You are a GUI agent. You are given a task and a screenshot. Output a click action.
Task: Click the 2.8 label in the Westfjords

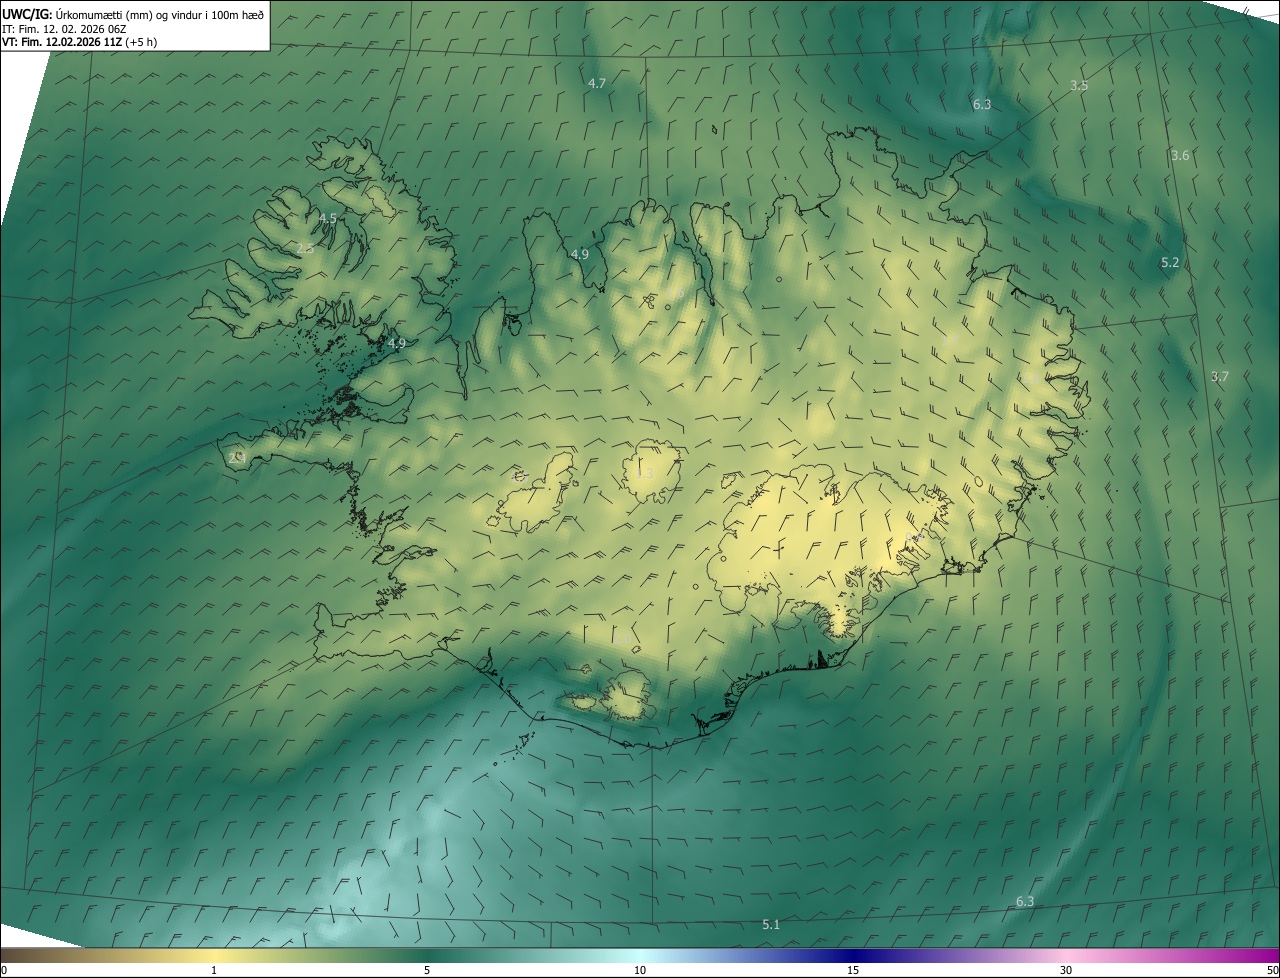point(305,248)
